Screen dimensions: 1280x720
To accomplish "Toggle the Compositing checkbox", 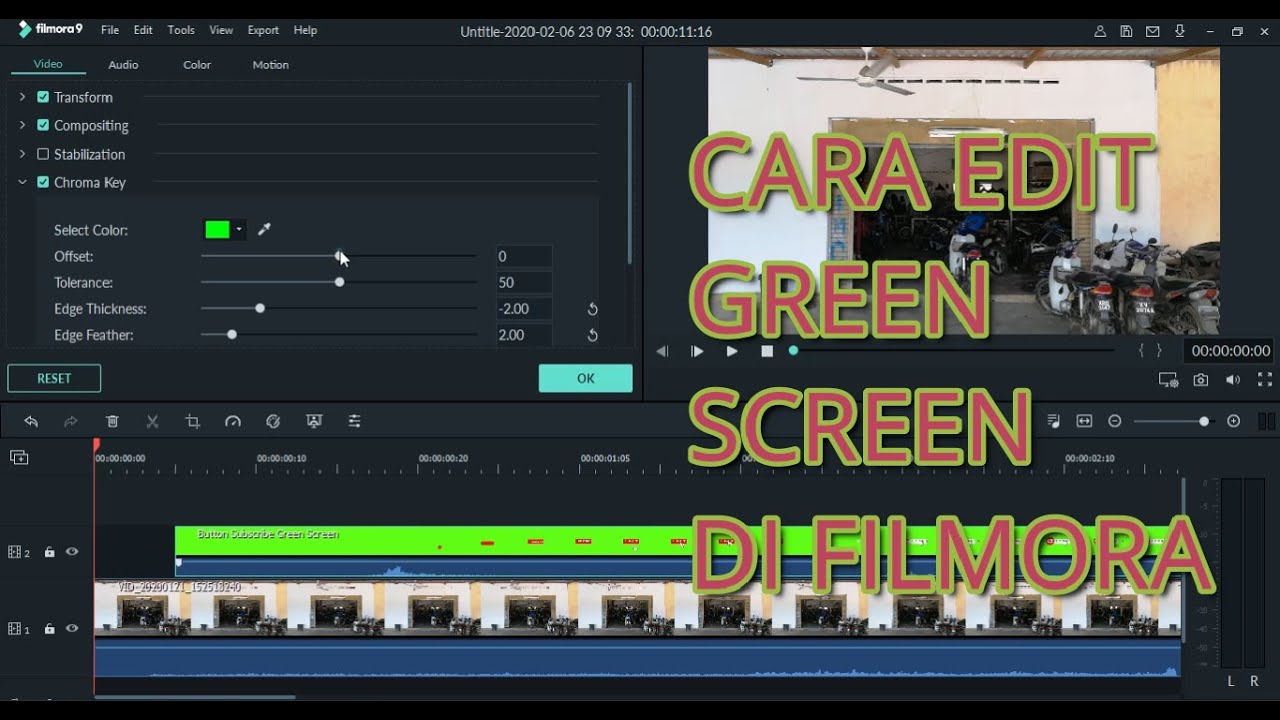I will [43, 125].
